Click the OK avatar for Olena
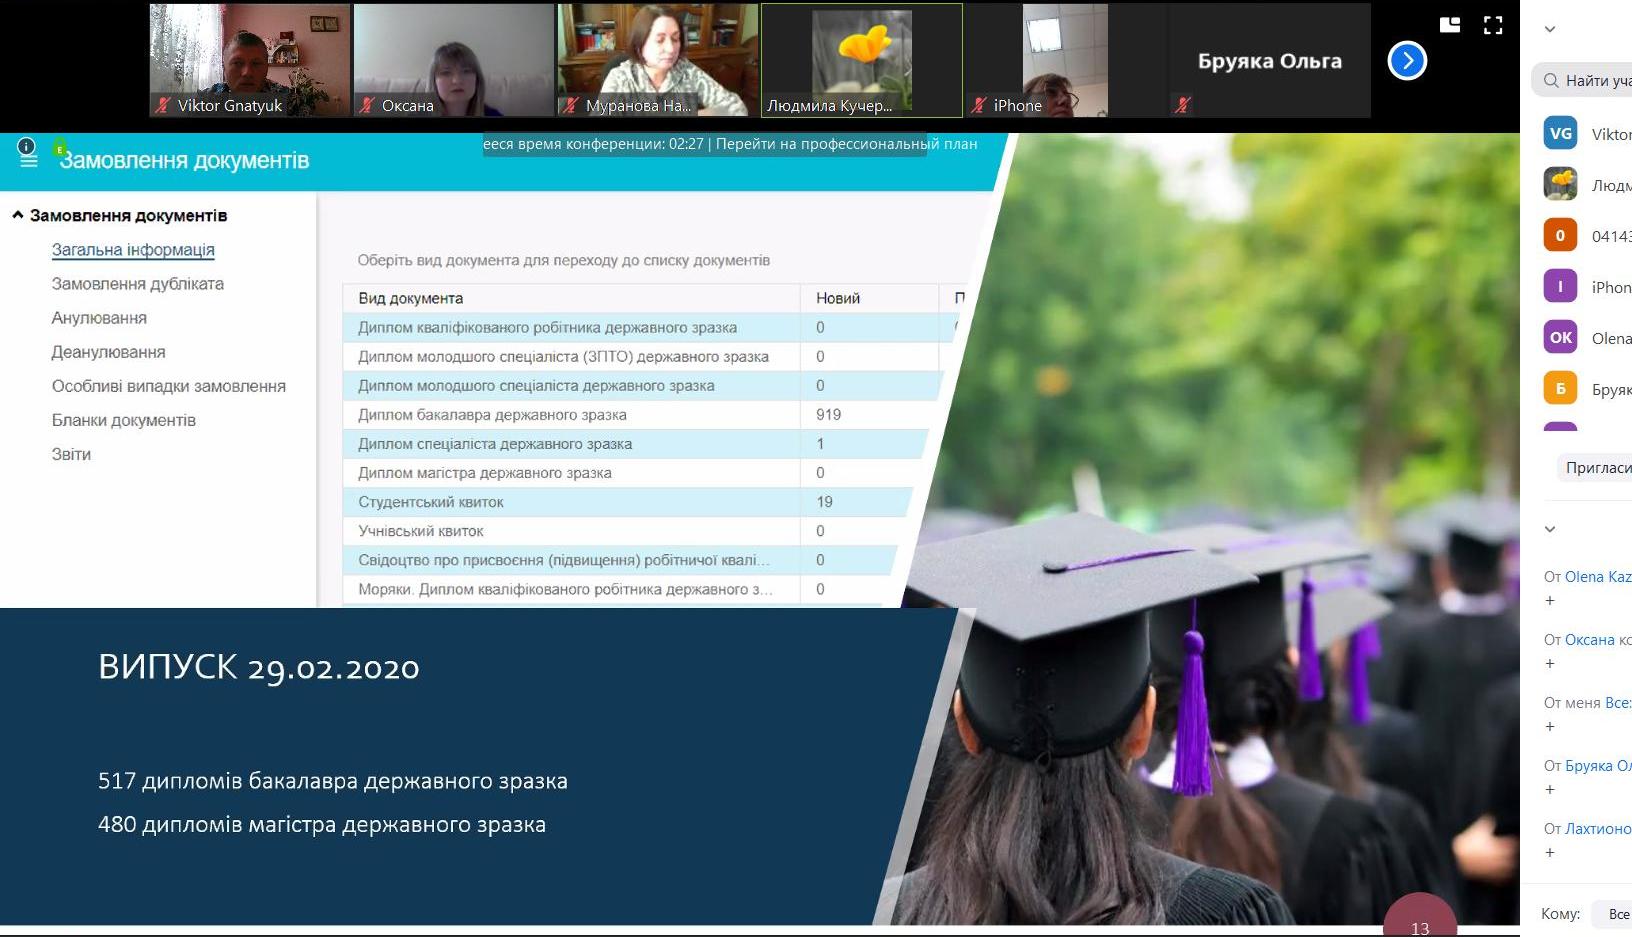This screenshot has height=937, width=1632. [1560, 338]
